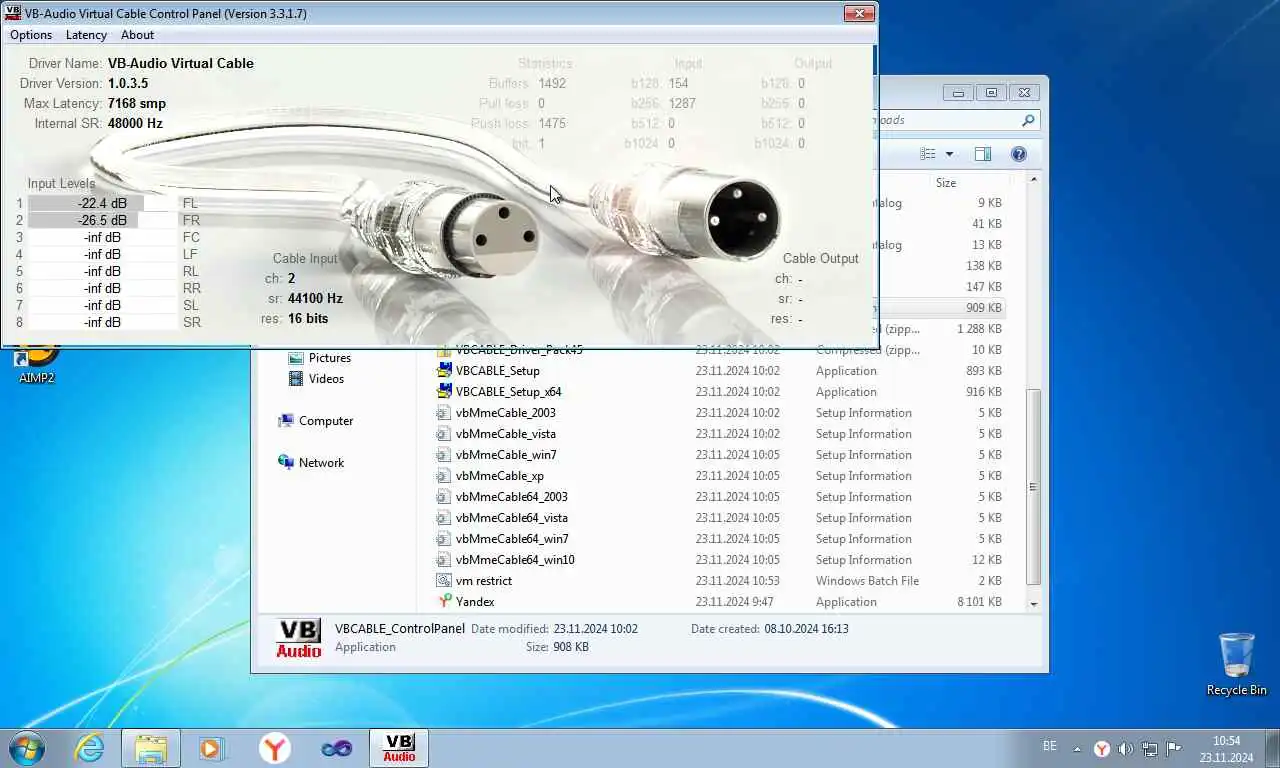
Task: Change Explorer view with the view icon
Action: pyautogui.click(x=928, y=154)
